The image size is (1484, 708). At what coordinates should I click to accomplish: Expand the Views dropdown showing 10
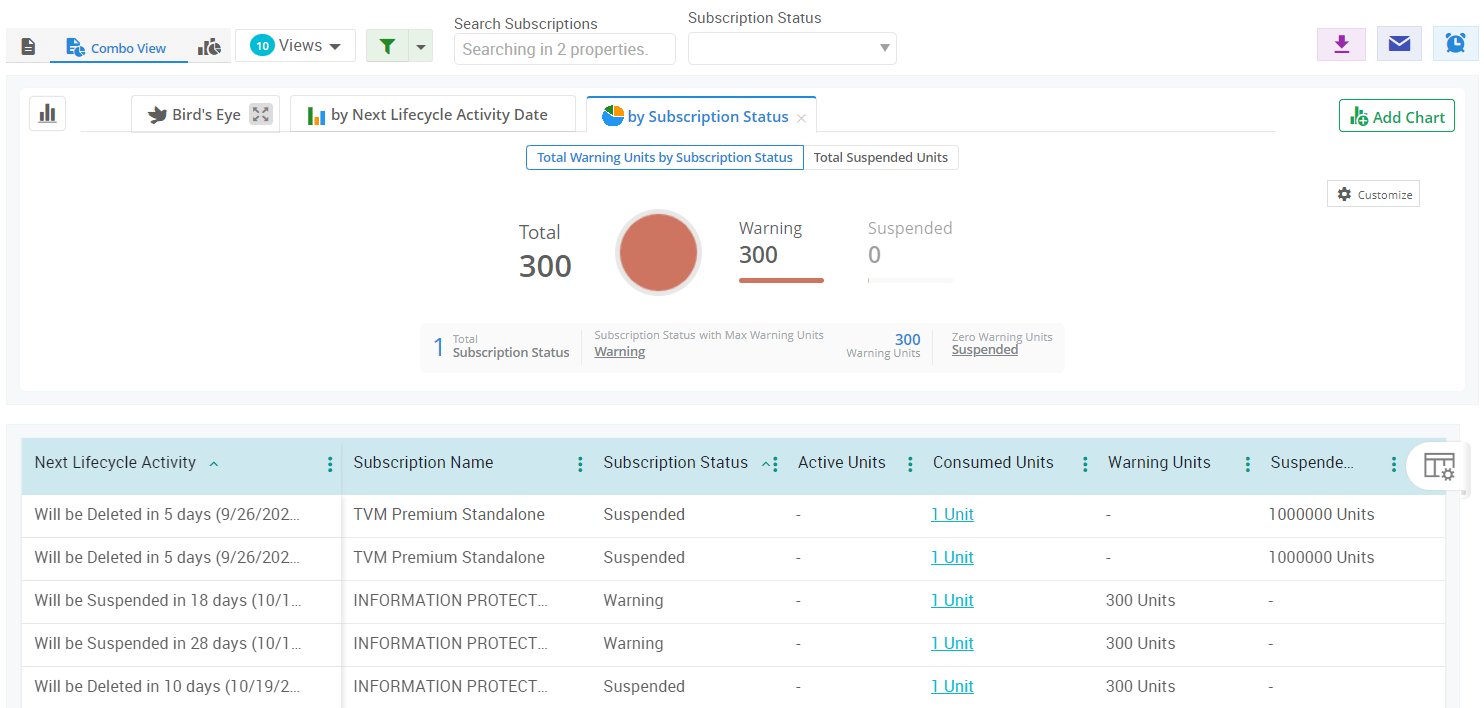[x=295, y=45]
